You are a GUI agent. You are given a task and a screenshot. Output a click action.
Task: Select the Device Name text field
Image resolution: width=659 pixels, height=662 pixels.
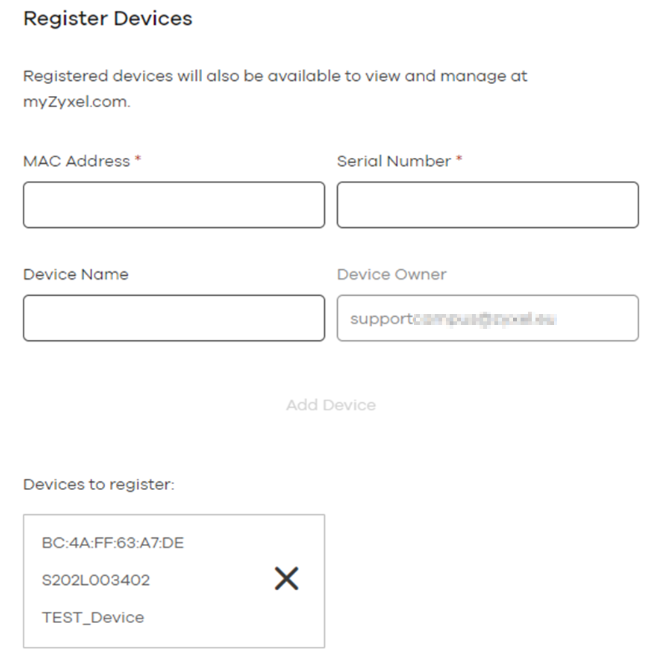pos(174,318)
